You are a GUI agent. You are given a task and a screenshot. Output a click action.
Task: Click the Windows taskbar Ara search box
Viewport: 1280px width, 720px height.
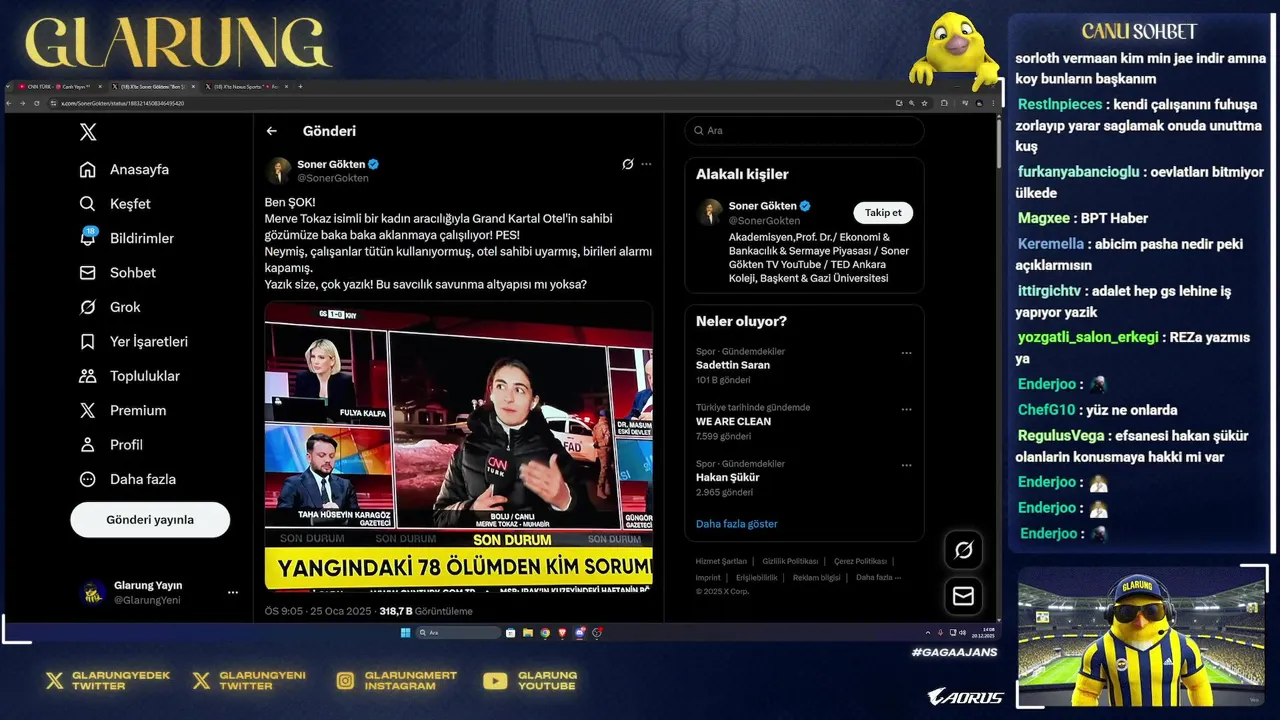point(458,632)
